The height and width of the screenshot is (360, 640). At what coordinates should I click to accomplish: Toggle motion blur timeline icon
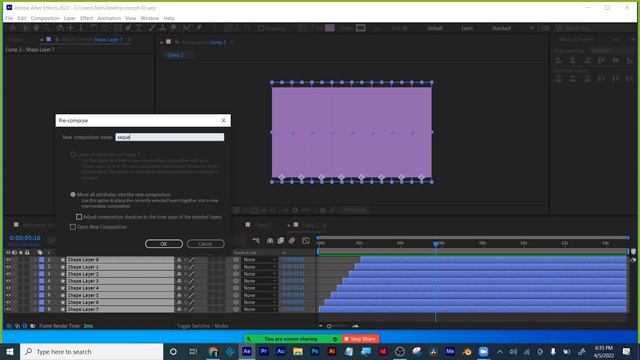point(292,241)
